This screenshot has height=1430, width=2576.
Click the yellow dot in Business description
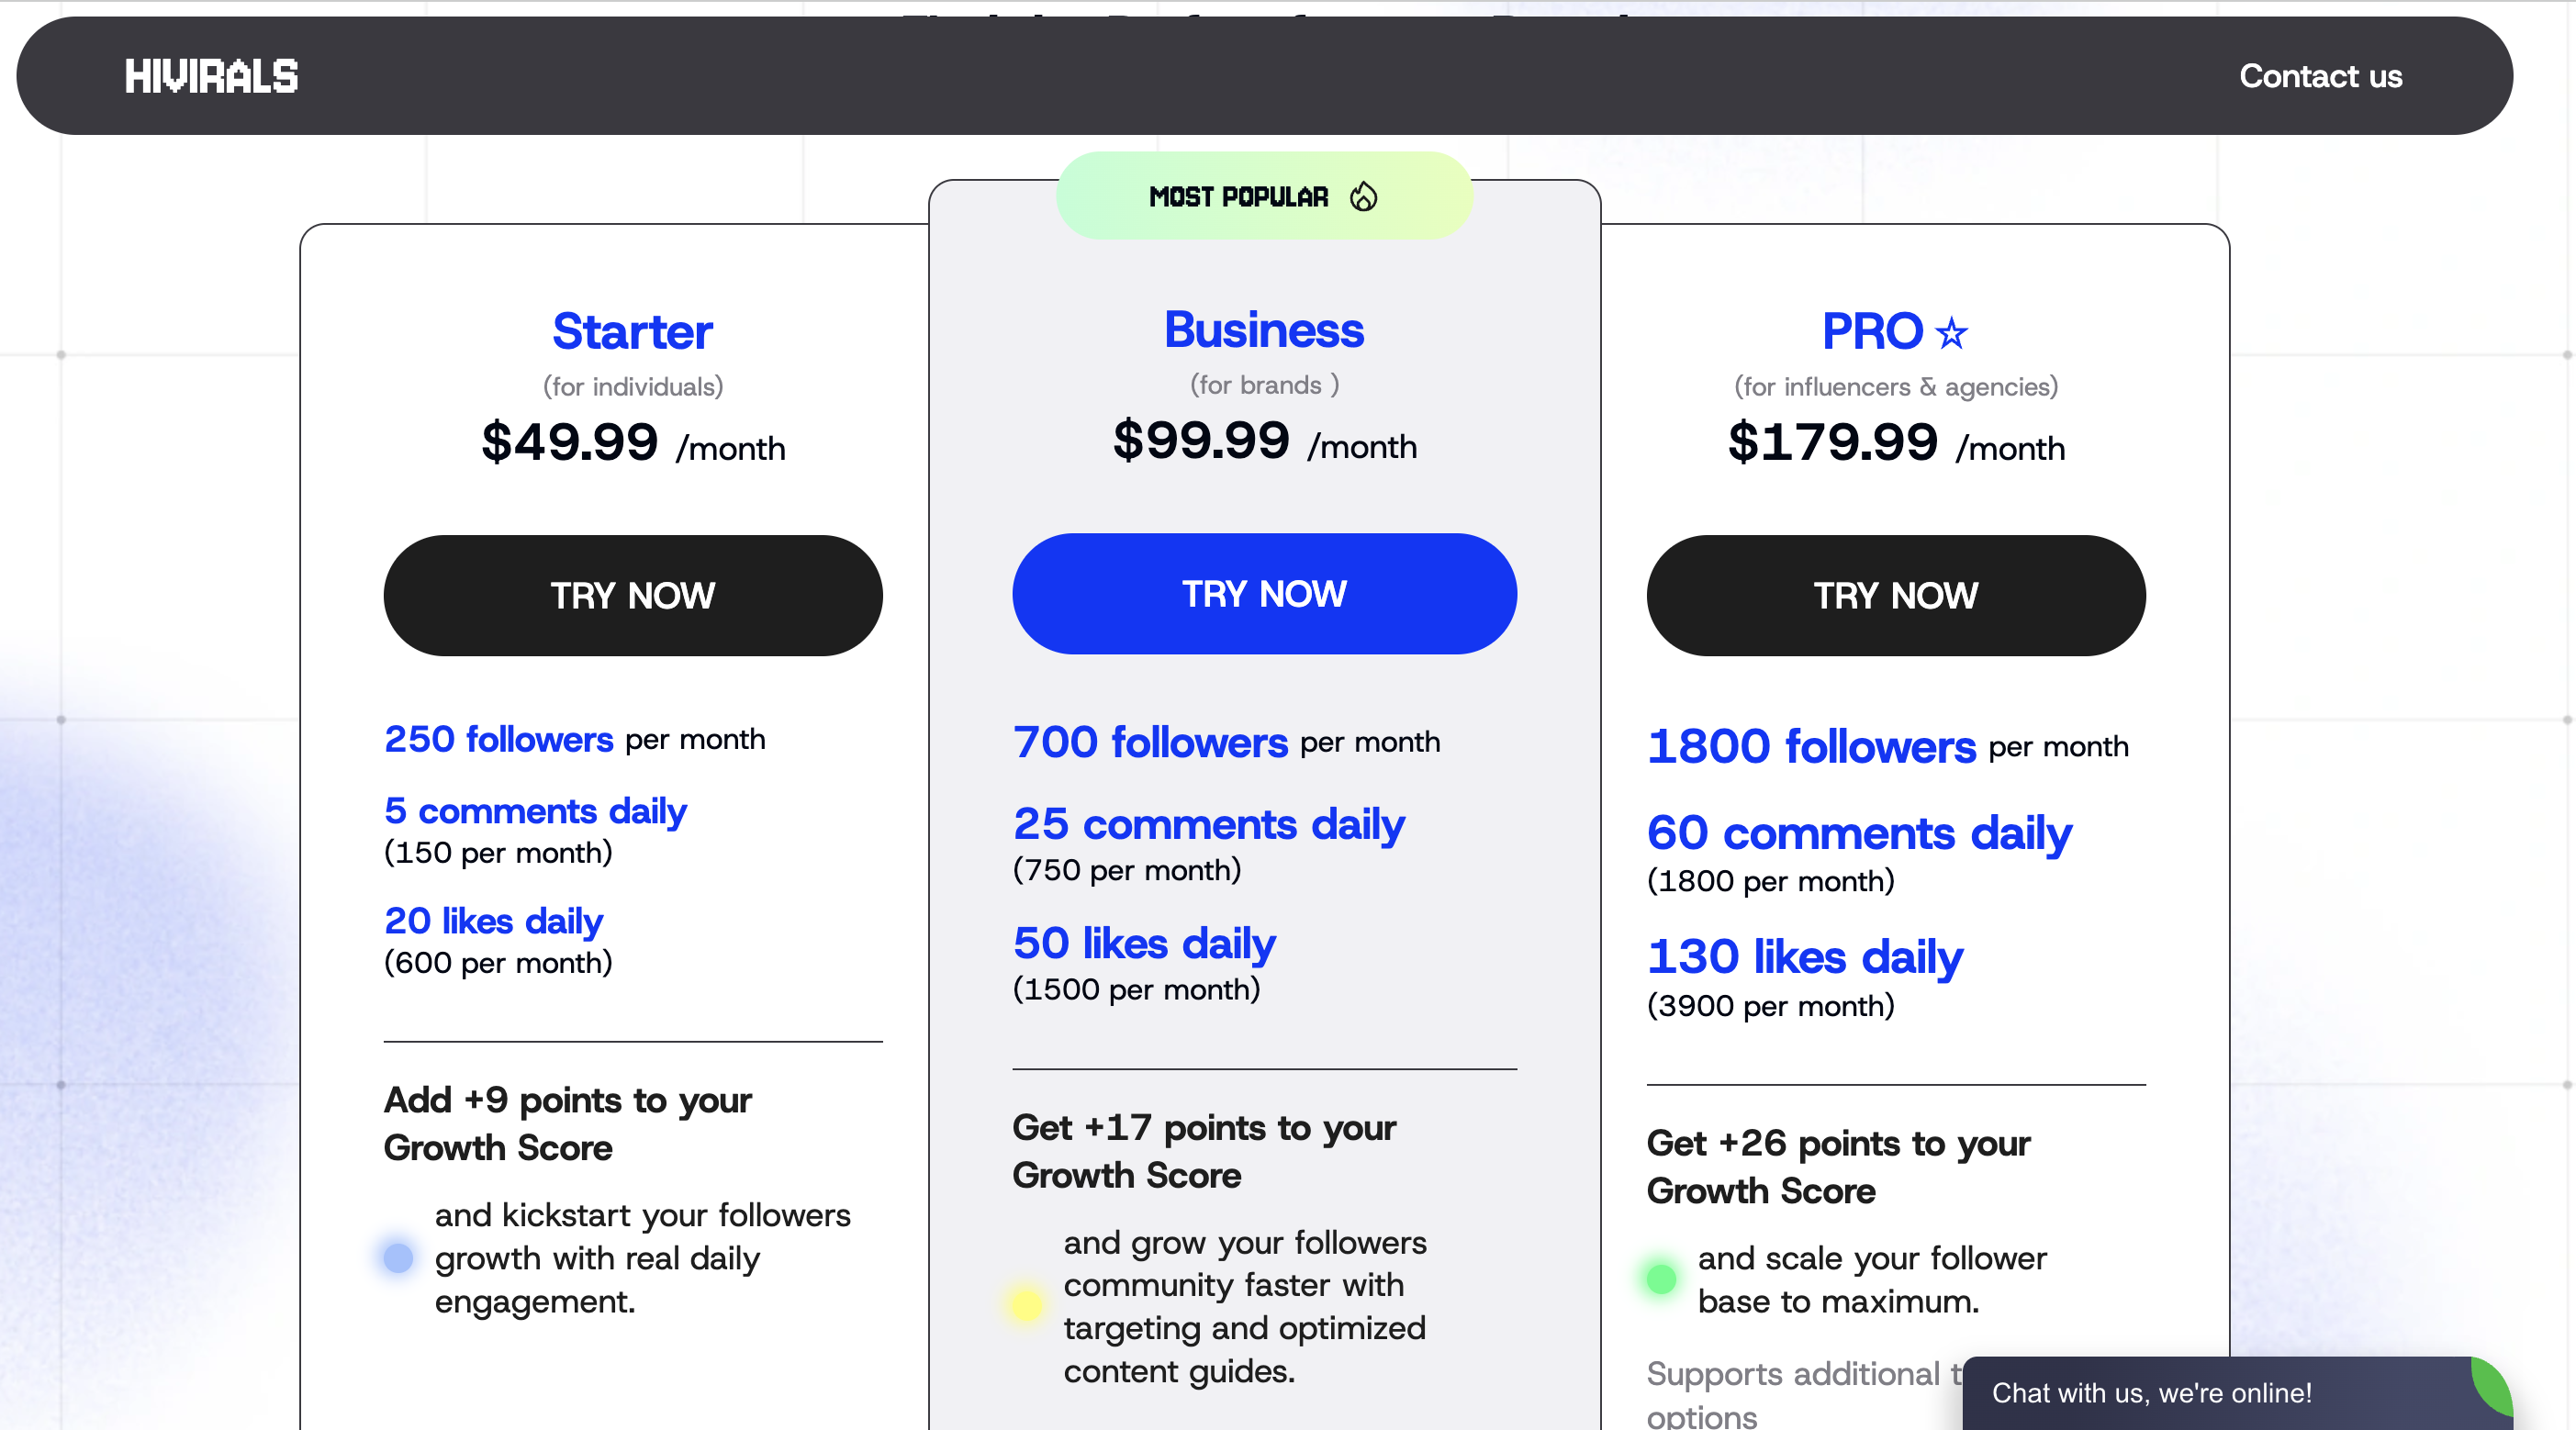(x=1025, y=1304)
